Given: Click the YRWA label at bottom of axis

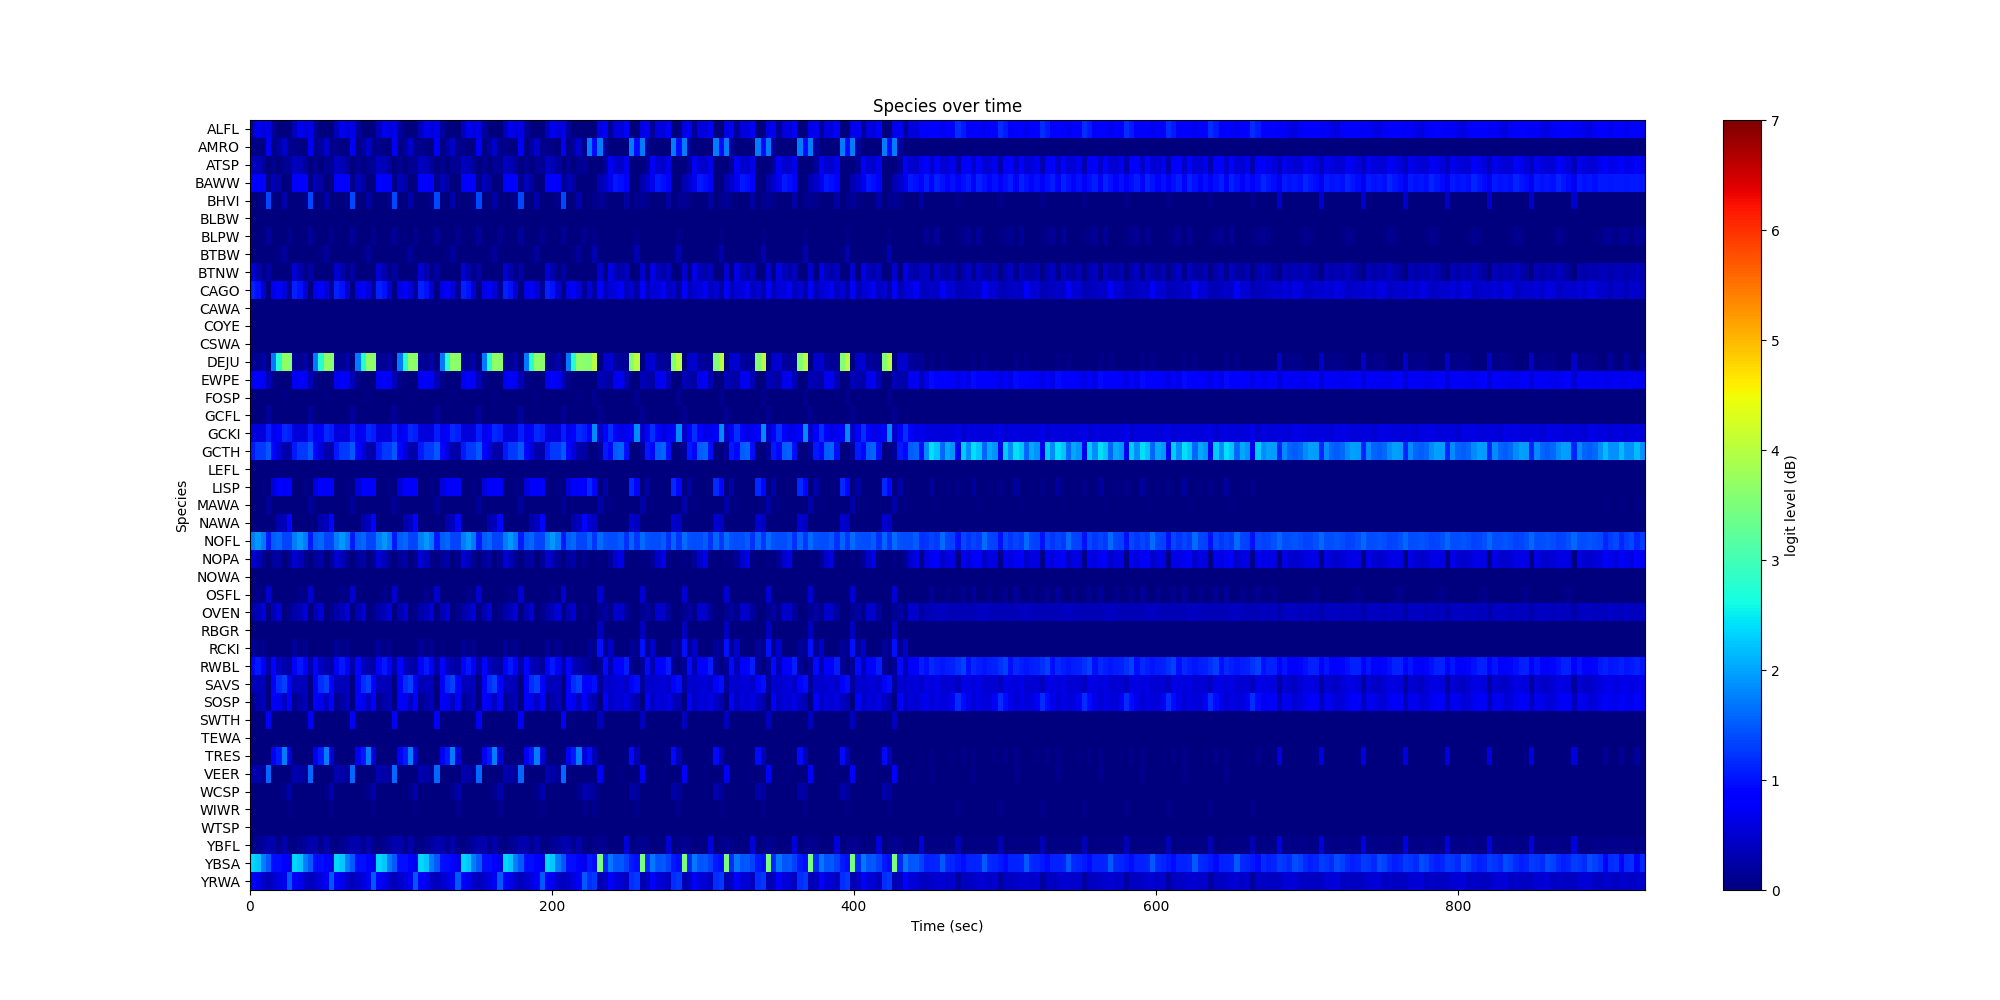Looking at the screenshot, I should [220, 882].
